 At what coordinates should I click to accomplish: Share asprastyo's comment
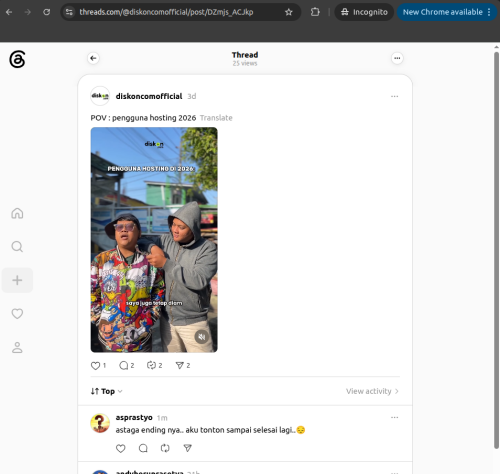188,448
